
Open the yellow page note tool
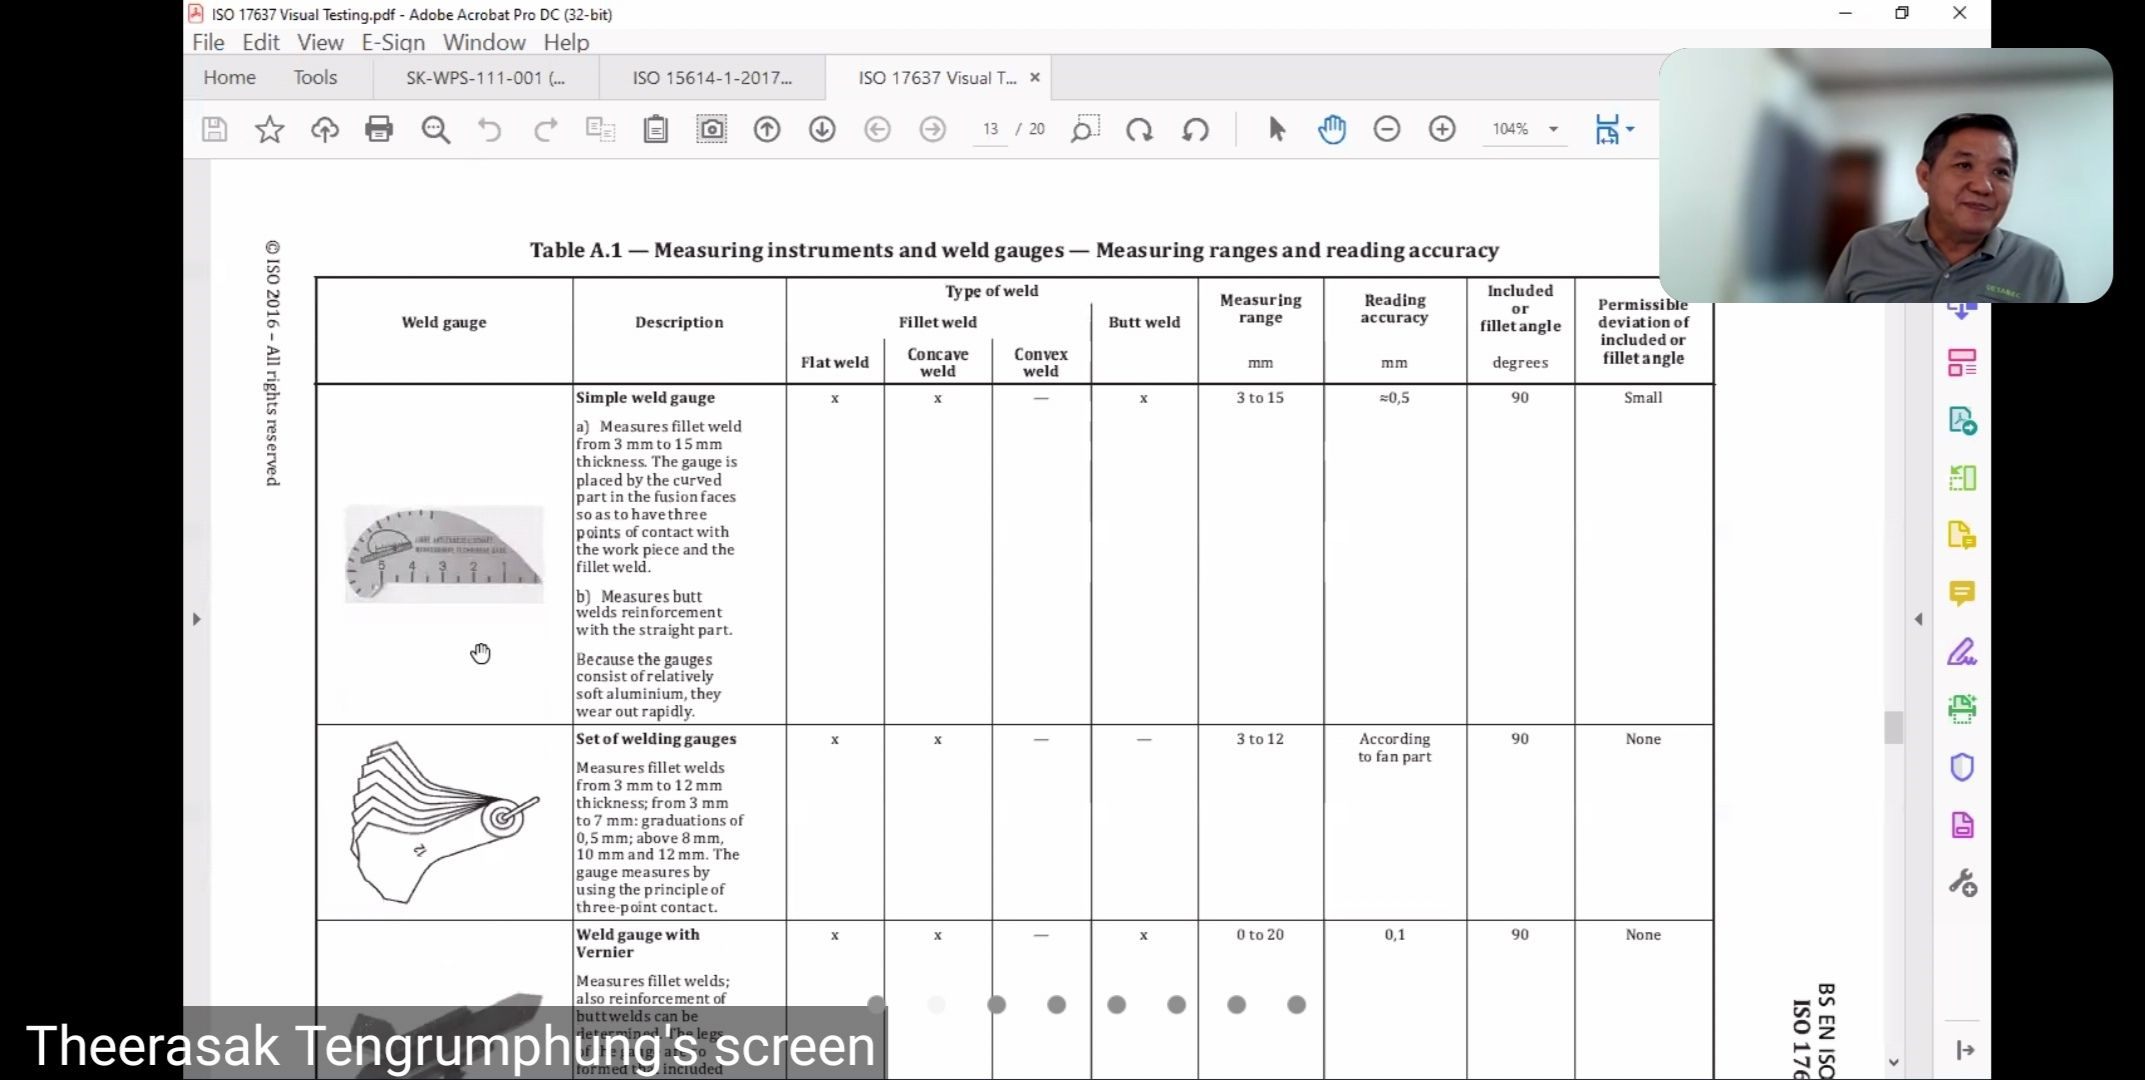tap(1962, 536)
